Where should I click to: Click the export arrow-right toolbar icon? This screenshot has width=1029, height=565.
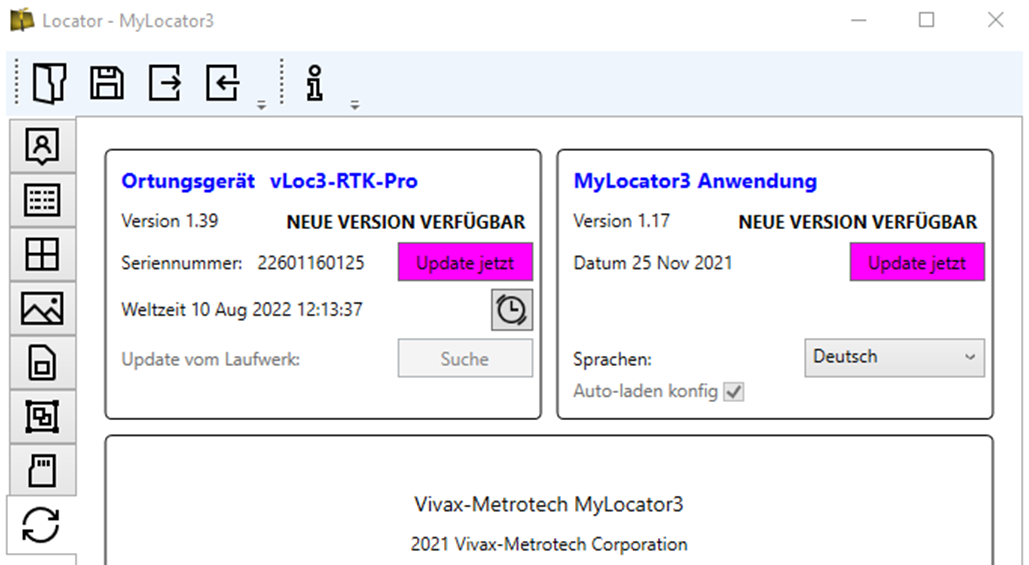[164, 83]
